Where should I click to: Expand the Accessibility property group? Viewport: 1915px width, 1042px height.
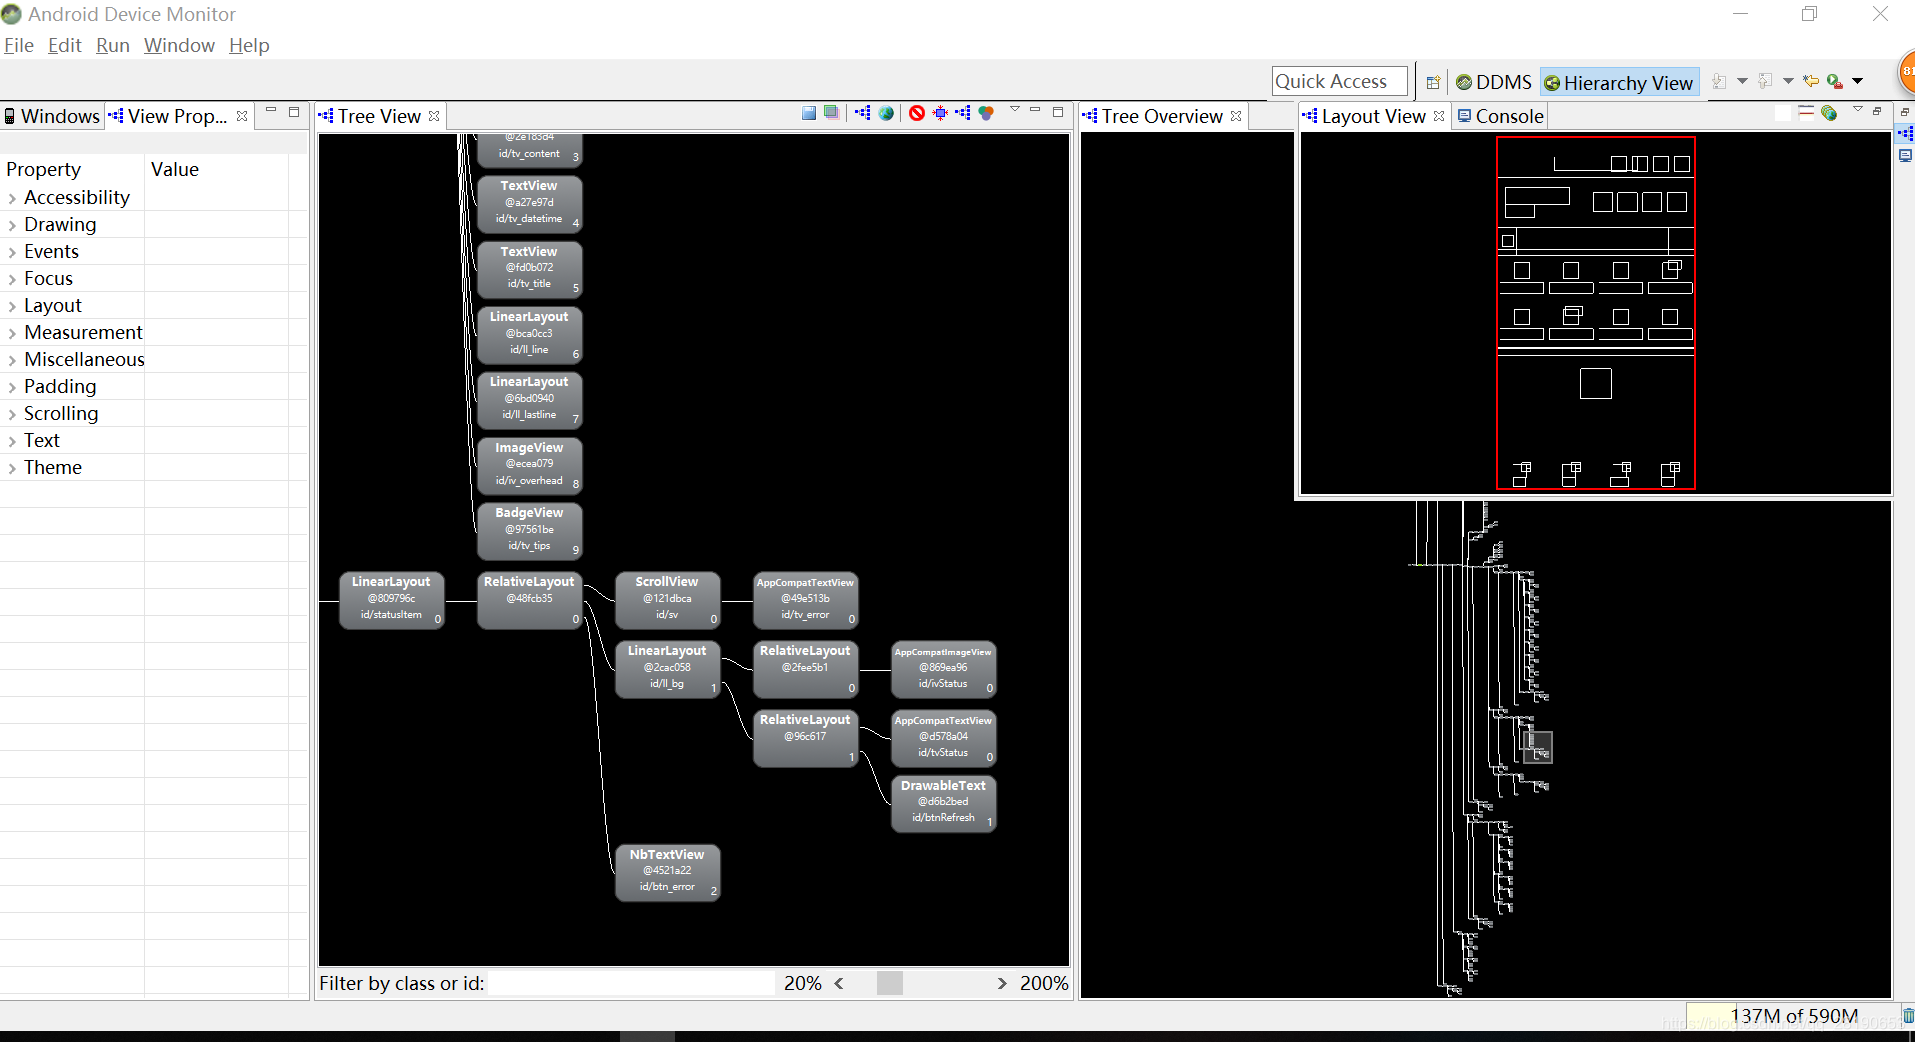click(12, 198)
